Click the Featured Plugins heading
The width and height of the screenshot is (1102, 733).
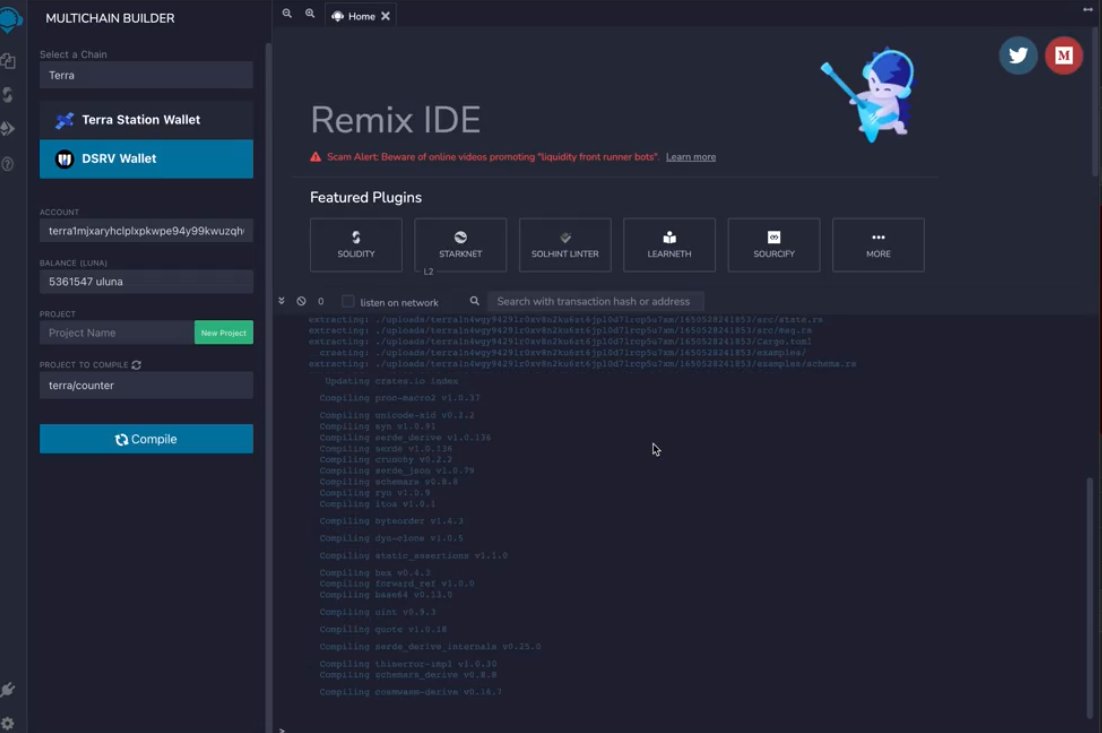pos(365,197)
